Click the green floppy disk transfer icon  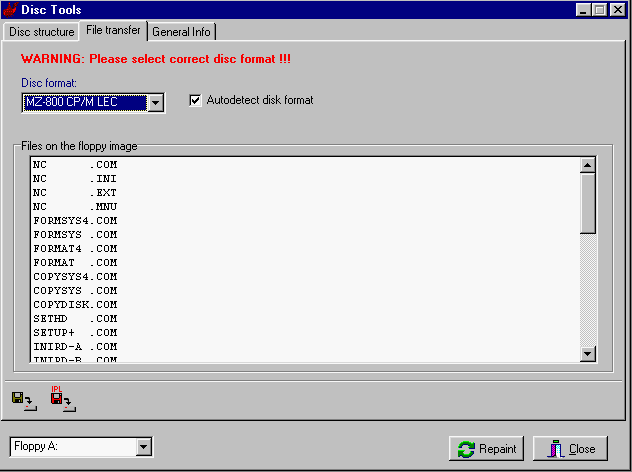pyautogui.click(x=21, y=400)
